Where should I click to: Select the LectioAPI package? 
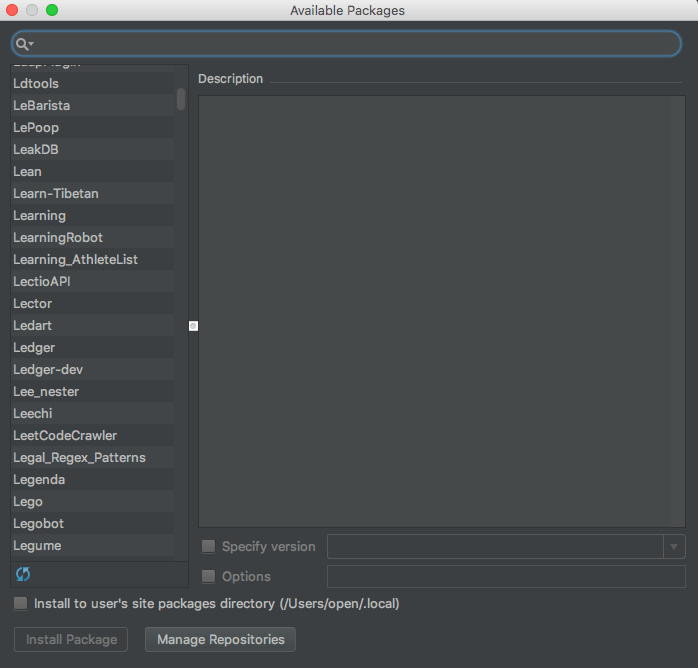point(93,282)
